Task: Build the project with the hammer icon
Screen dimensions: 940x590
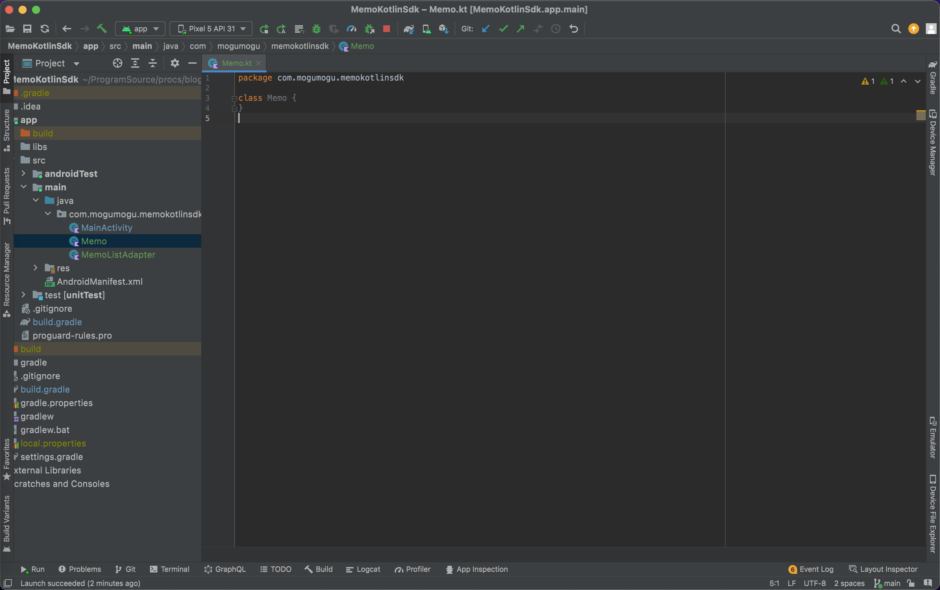Action: pos(102,29)
